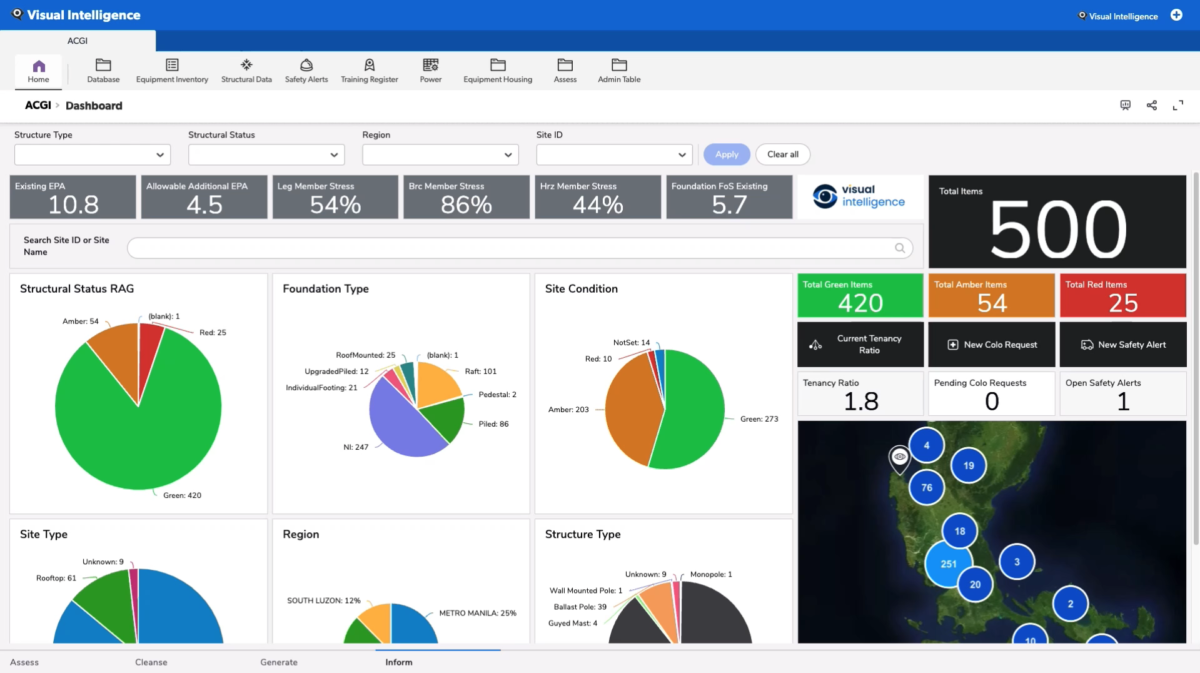Click New Colo Request tile
1200x673 pixels.
(991, 344)
